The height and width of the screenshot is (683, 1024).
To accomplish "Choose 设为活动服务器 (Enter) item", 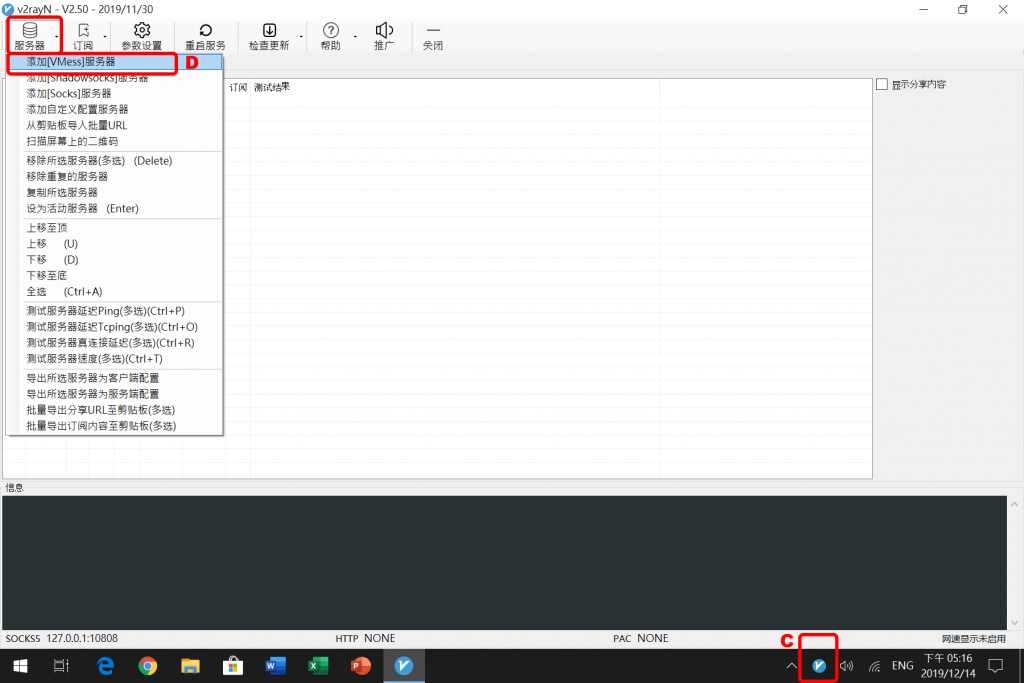I will pos(114,208).
